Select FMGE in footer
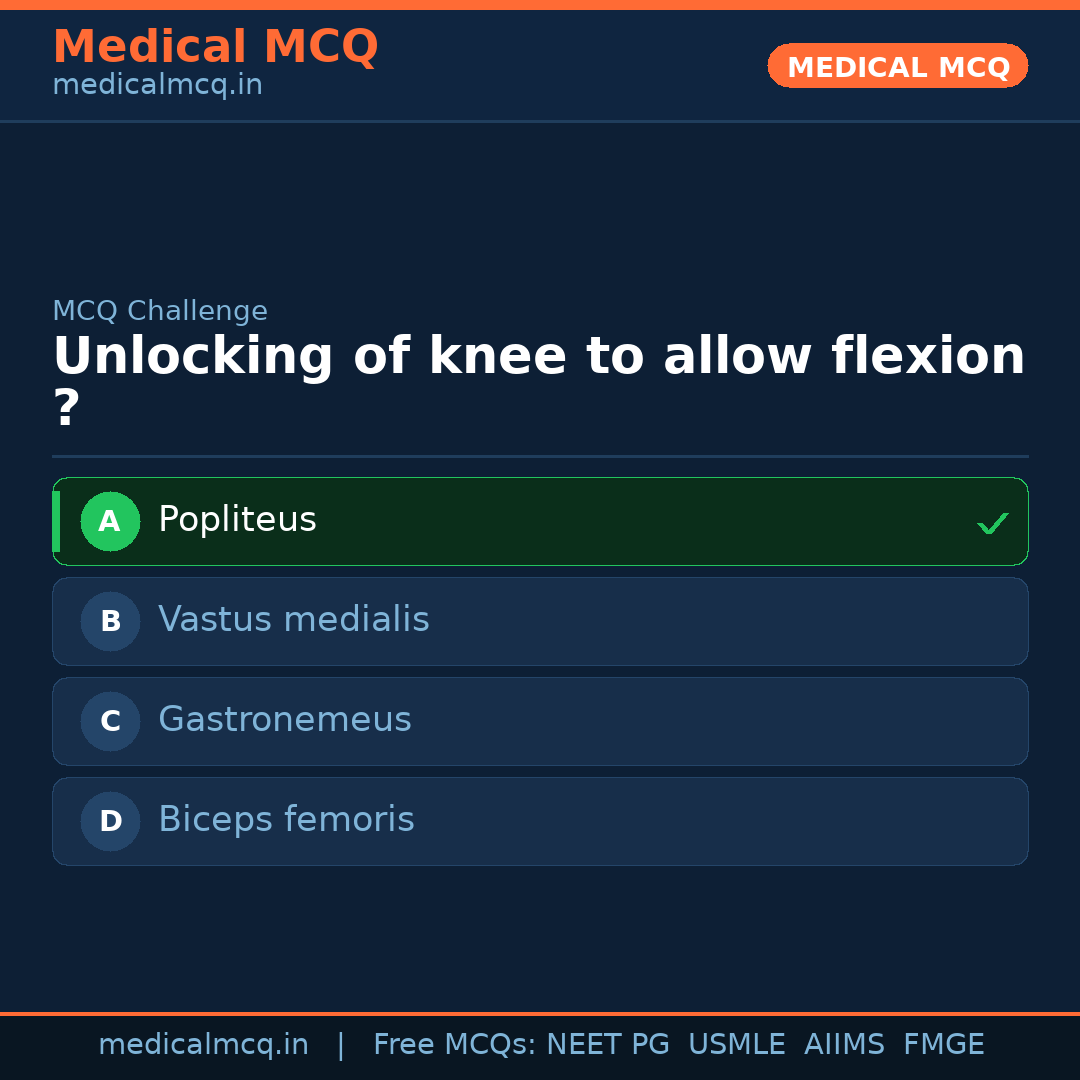The image size is (1080, 1080). tap(943, 1045)
